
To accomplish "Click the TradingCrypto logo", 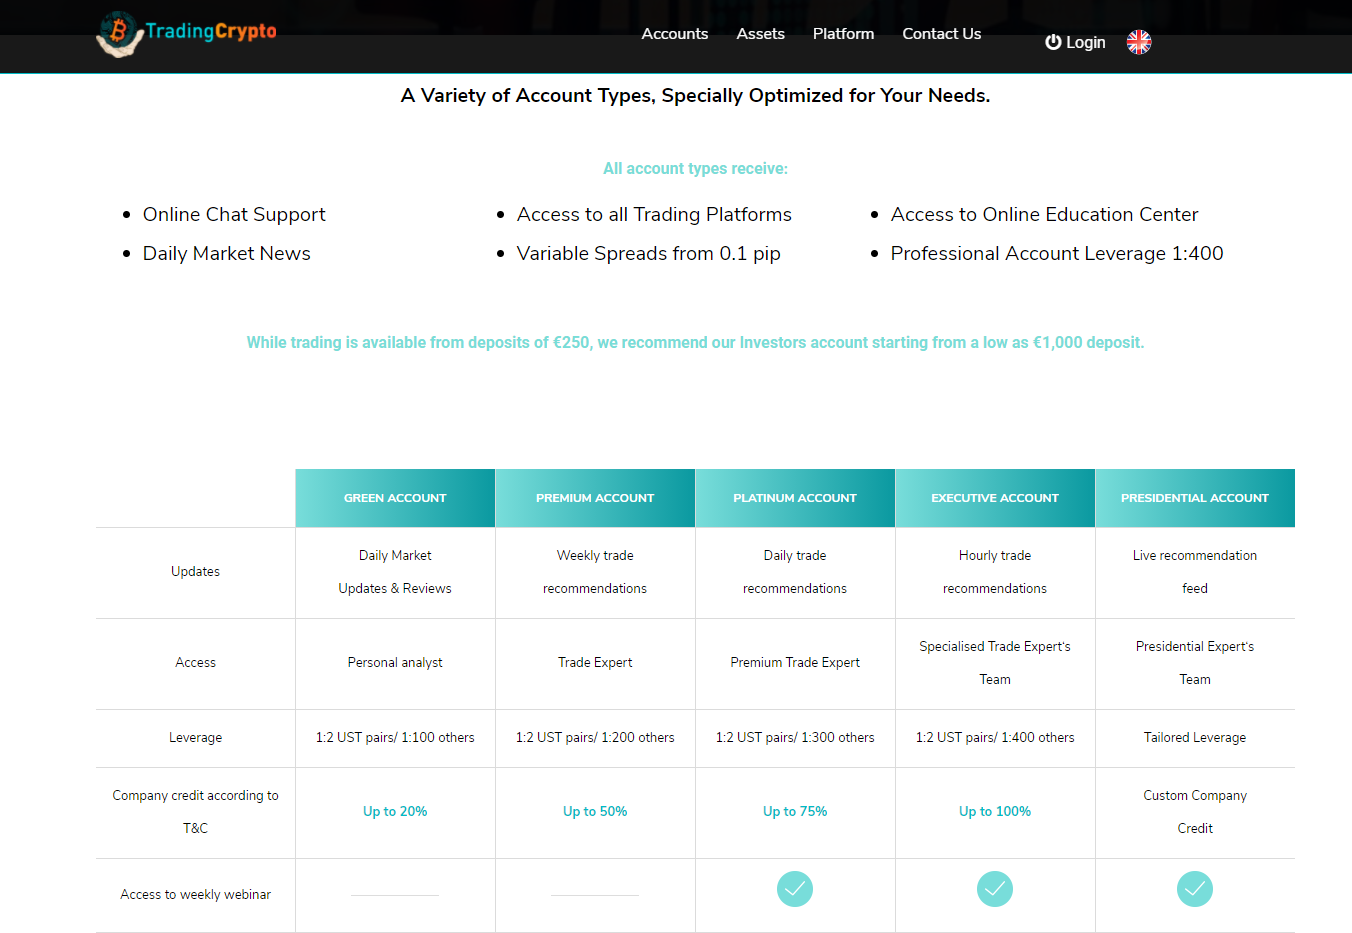I will [187, 34].
